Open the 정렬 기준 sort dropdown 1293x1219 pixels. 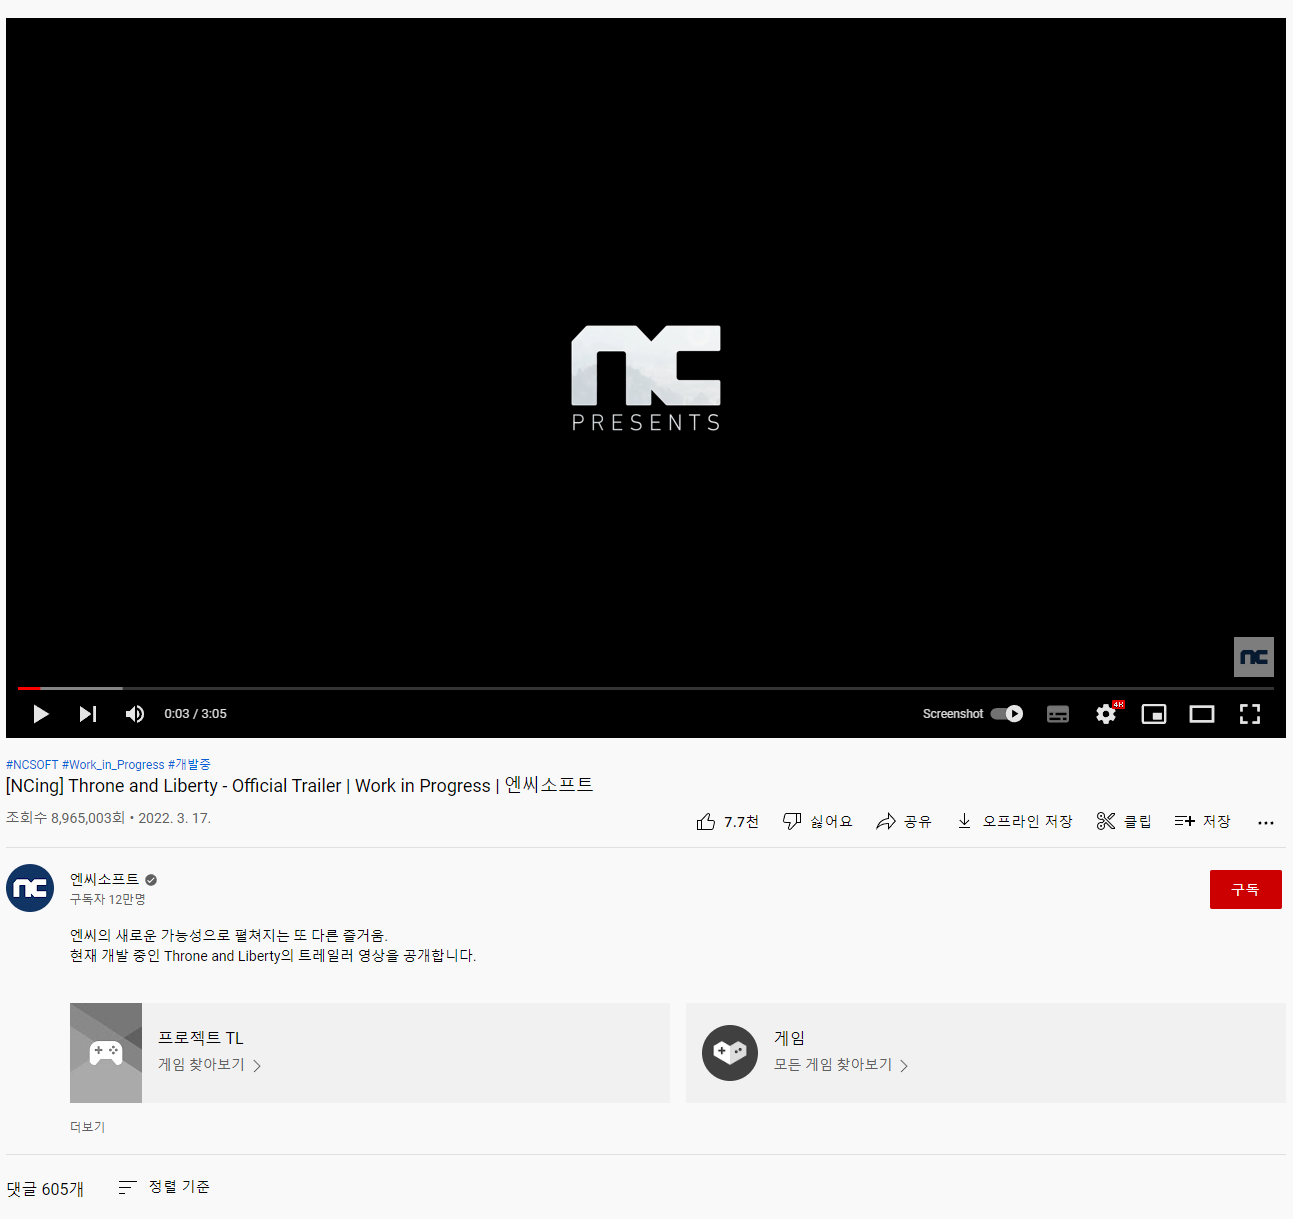164,1187
